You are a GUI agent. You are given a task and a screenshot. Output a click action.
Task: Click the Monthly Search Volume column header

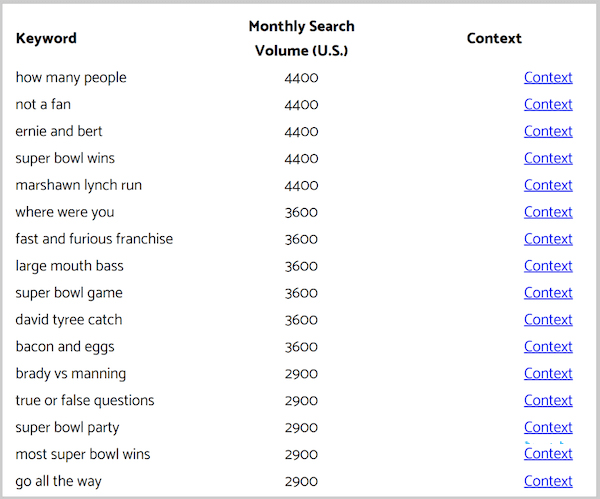(302, 38)
